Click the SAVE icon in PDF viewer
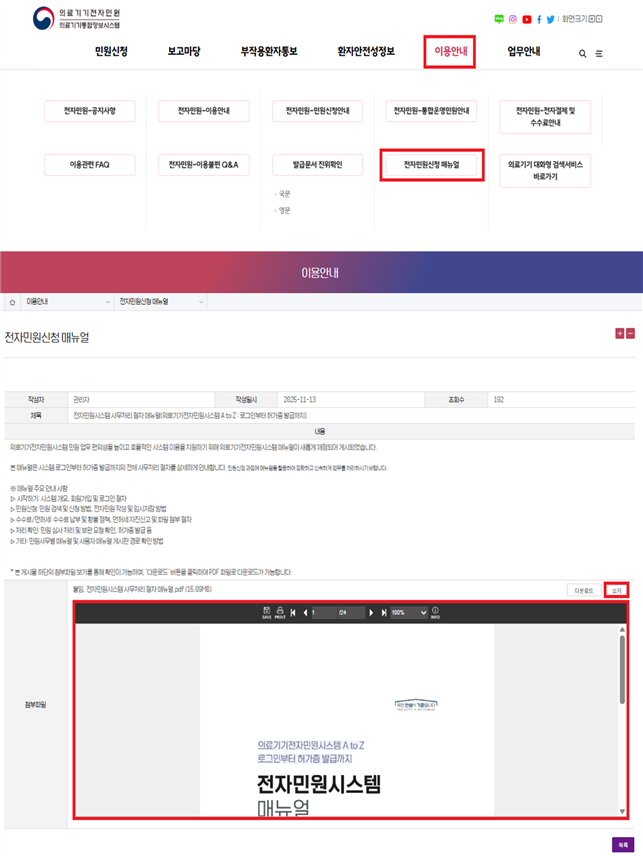Image resolution: width=643 pixels, height=856 pixels. [267, 612]
